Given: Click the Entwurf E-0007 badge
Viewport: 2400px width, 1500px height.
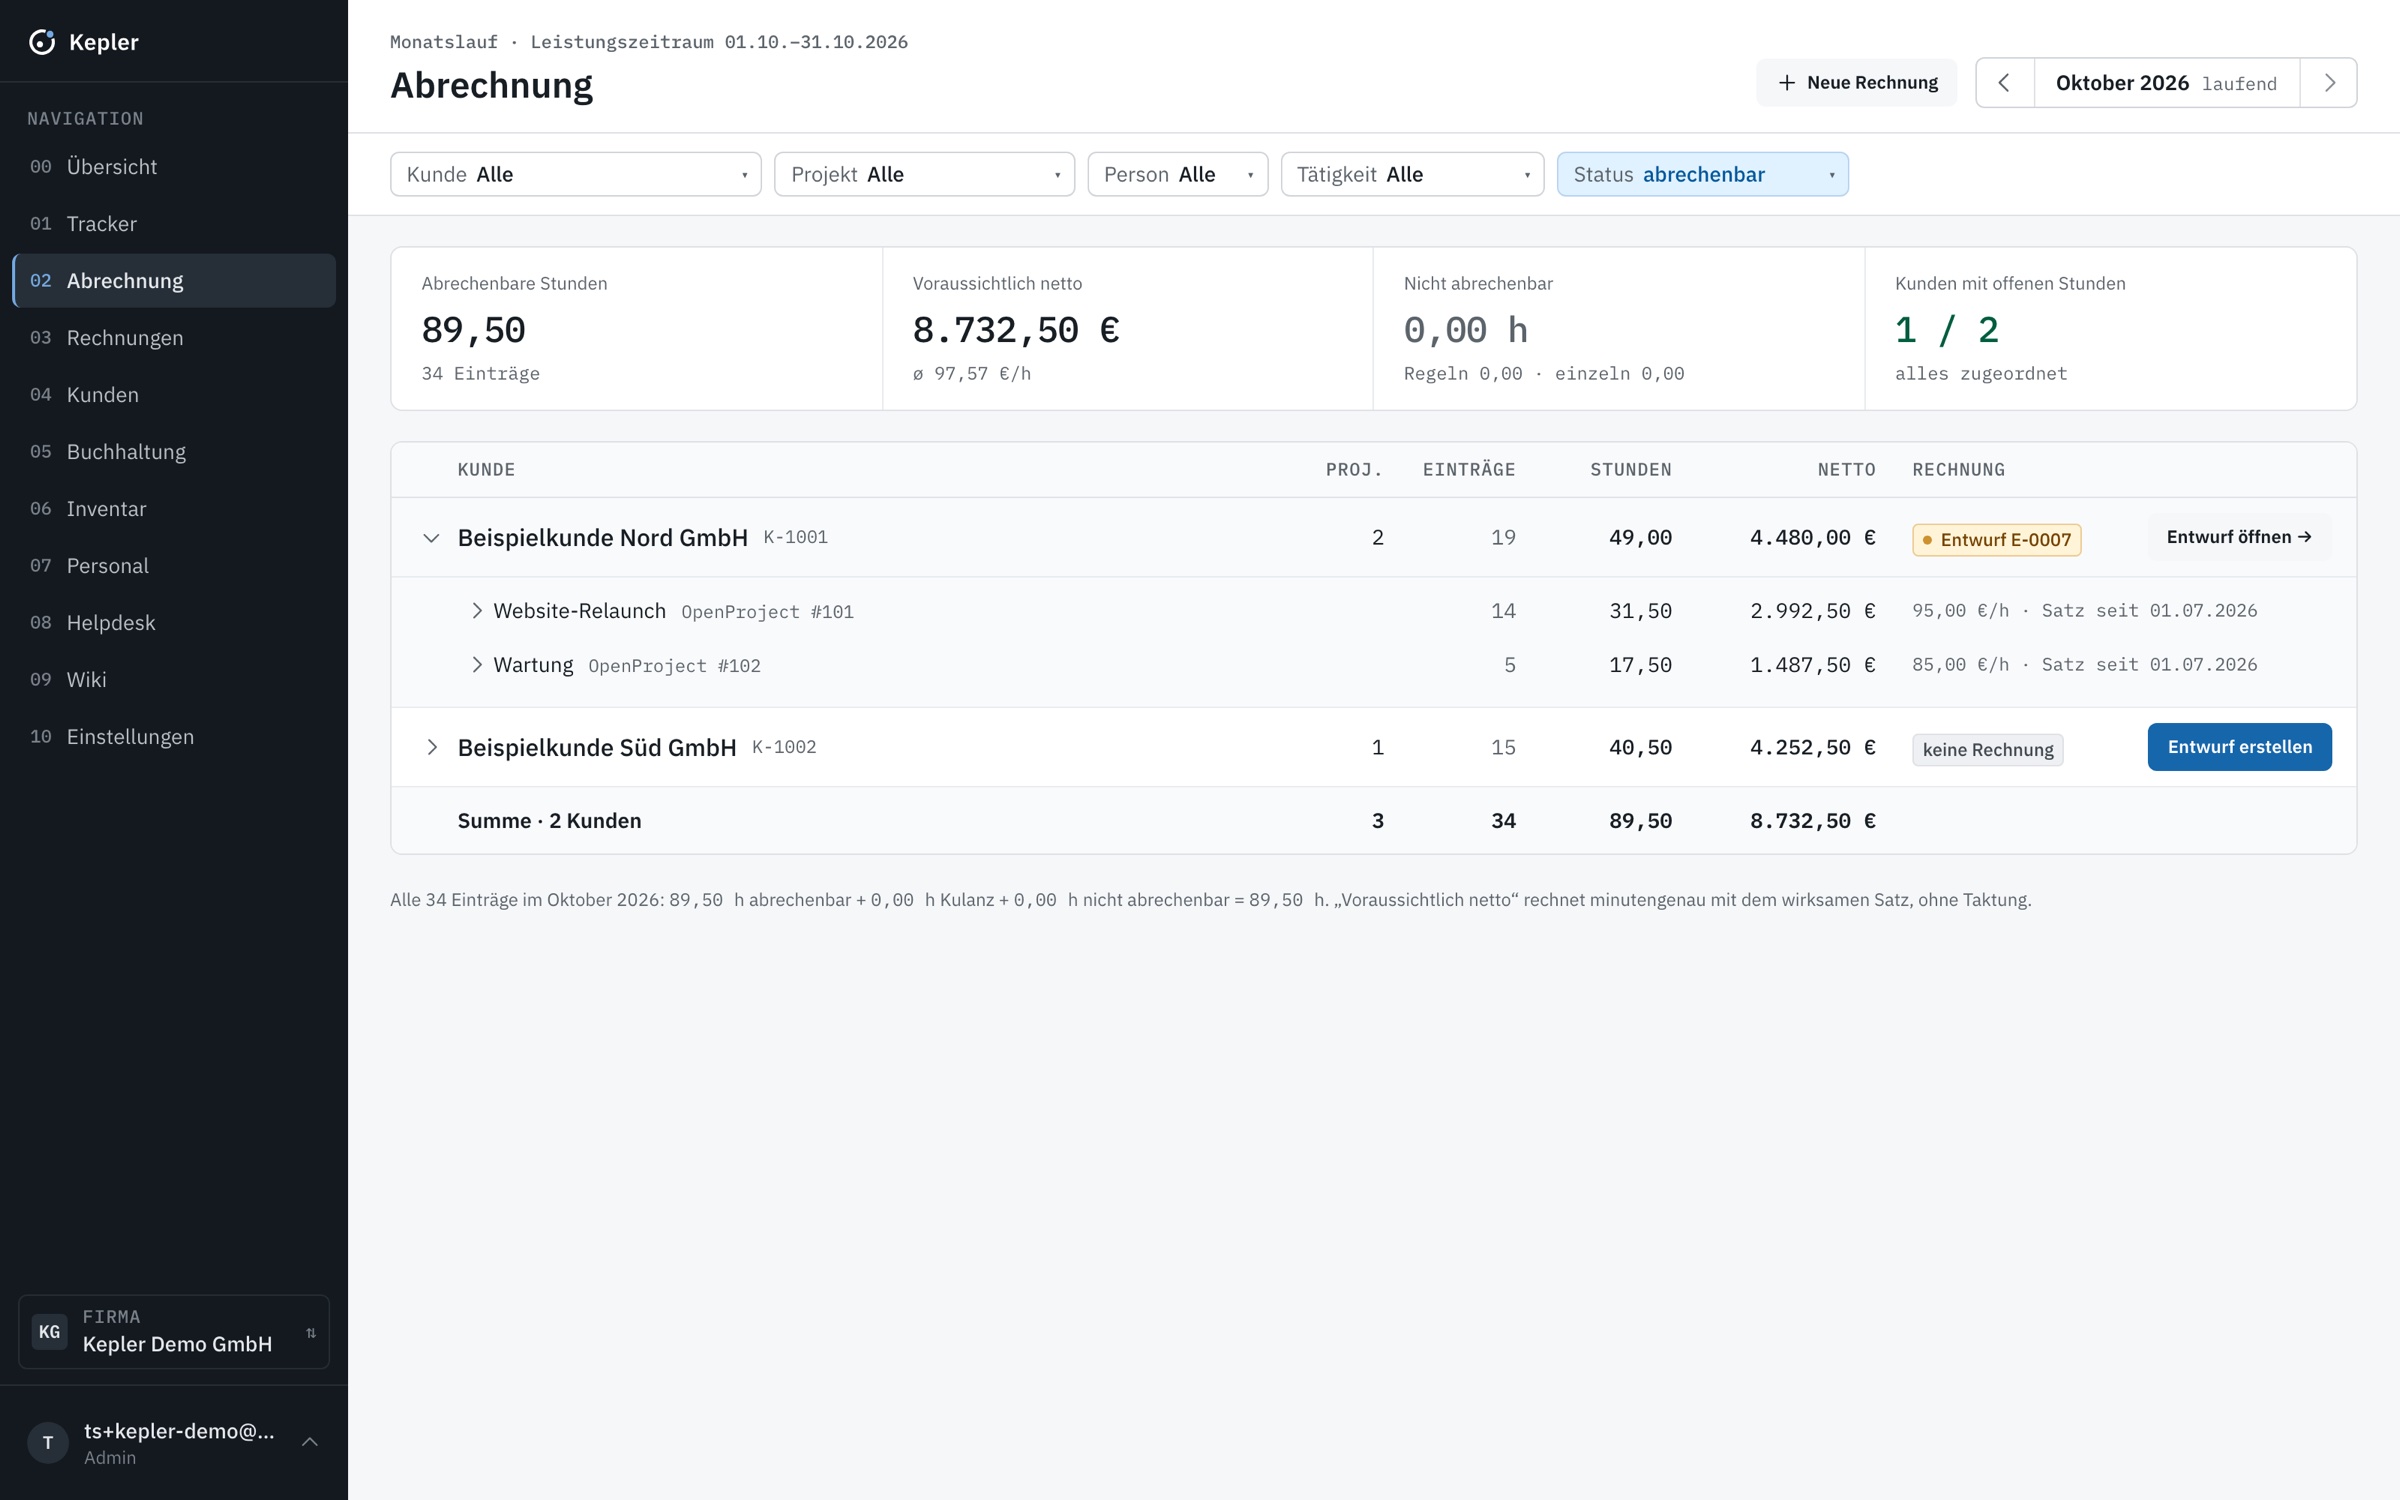Looking at the screenshot, I should click(1997, 540).
